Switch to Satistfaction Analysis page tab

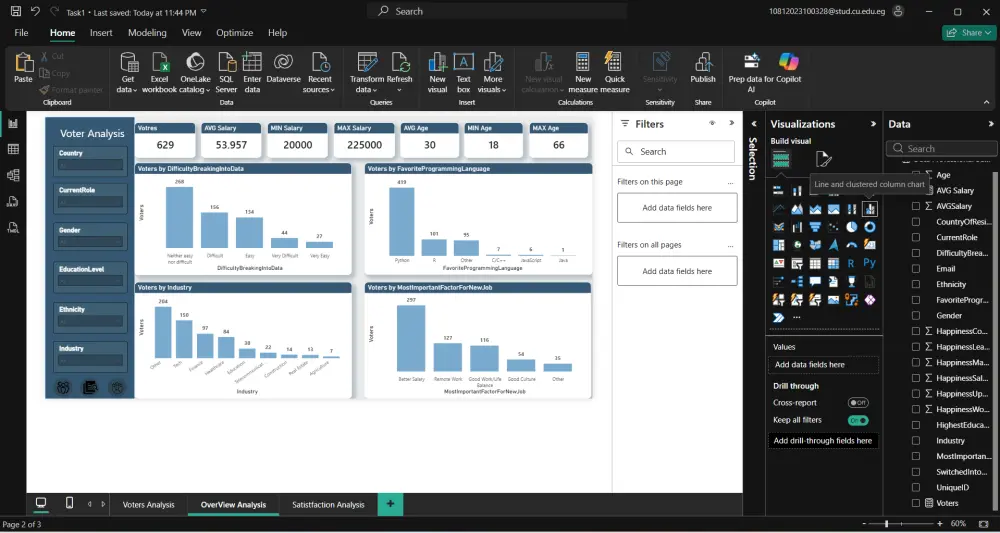pos(328,504)
